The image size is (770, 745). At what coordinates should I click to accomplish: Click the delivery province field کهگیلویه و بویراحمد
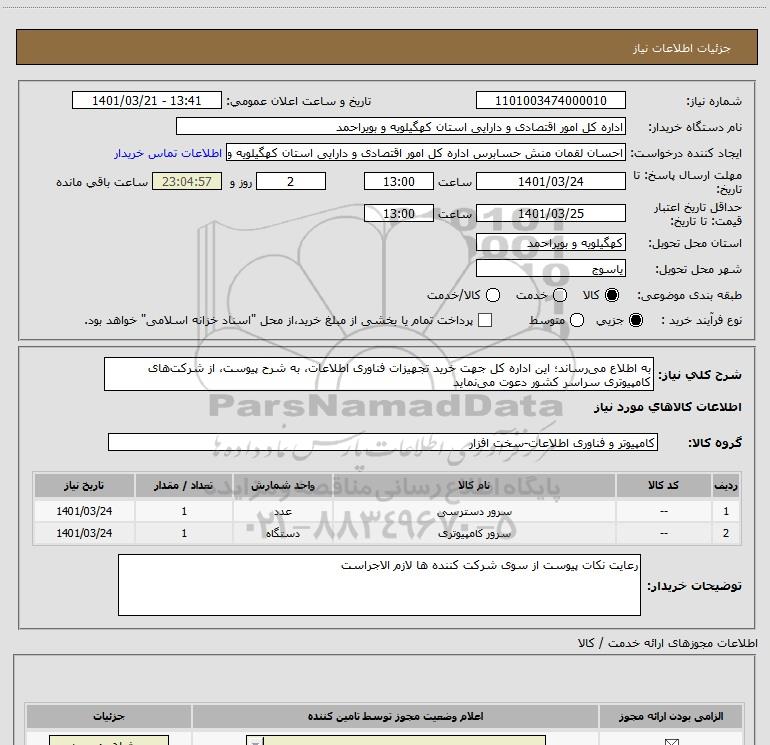(550, 243)
